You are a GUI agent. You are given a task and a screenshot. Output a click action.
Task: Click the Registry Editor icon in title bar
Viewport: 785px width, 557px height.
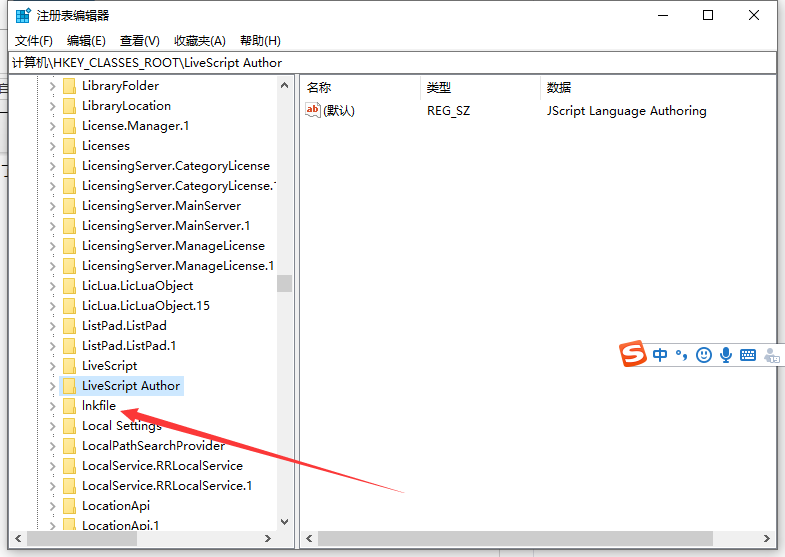23,15
